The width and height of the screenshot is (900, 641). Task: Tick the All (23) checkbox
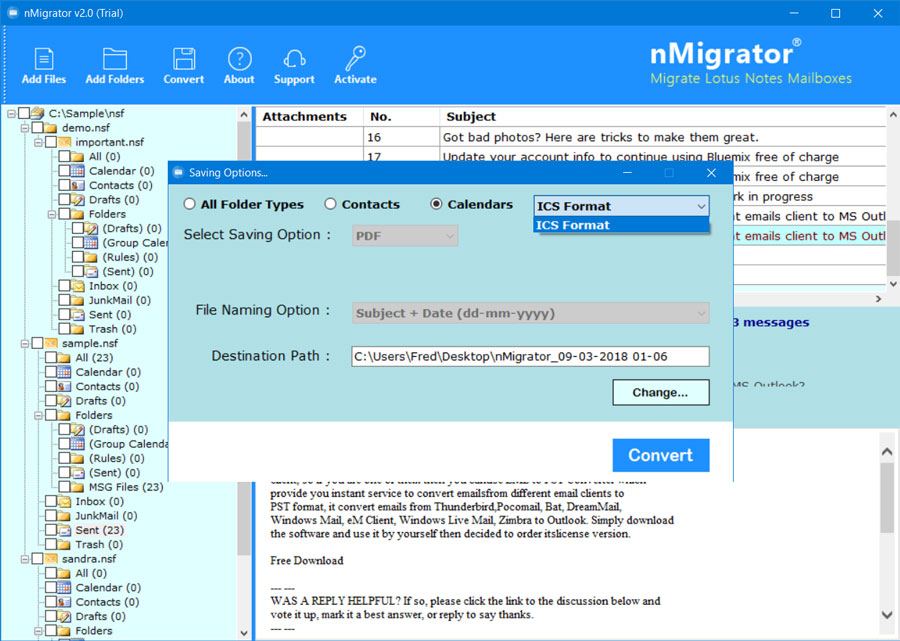[51, 358]
